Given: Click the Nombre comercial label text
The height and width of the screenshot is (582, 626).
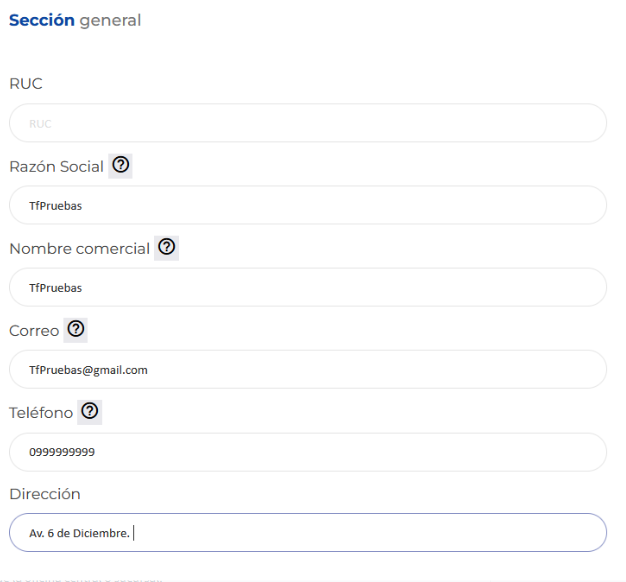Looking at the screenshot, I should 79,249.
